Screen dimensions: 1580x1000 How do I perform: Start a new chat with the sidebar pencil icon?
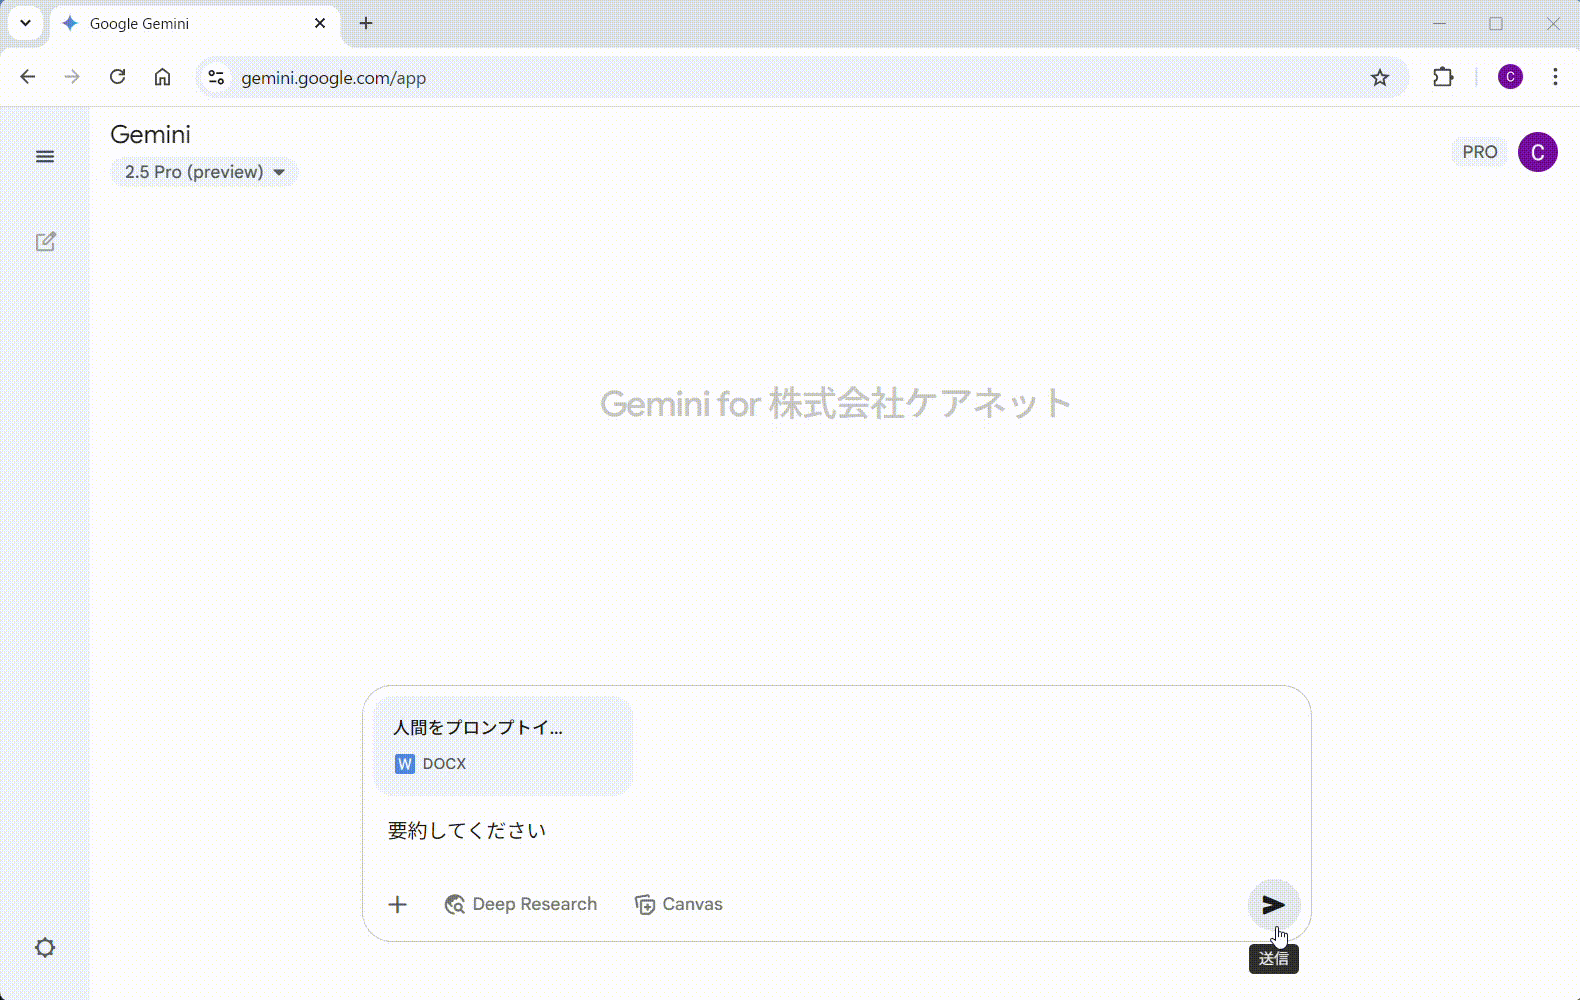tap(45, 242)
